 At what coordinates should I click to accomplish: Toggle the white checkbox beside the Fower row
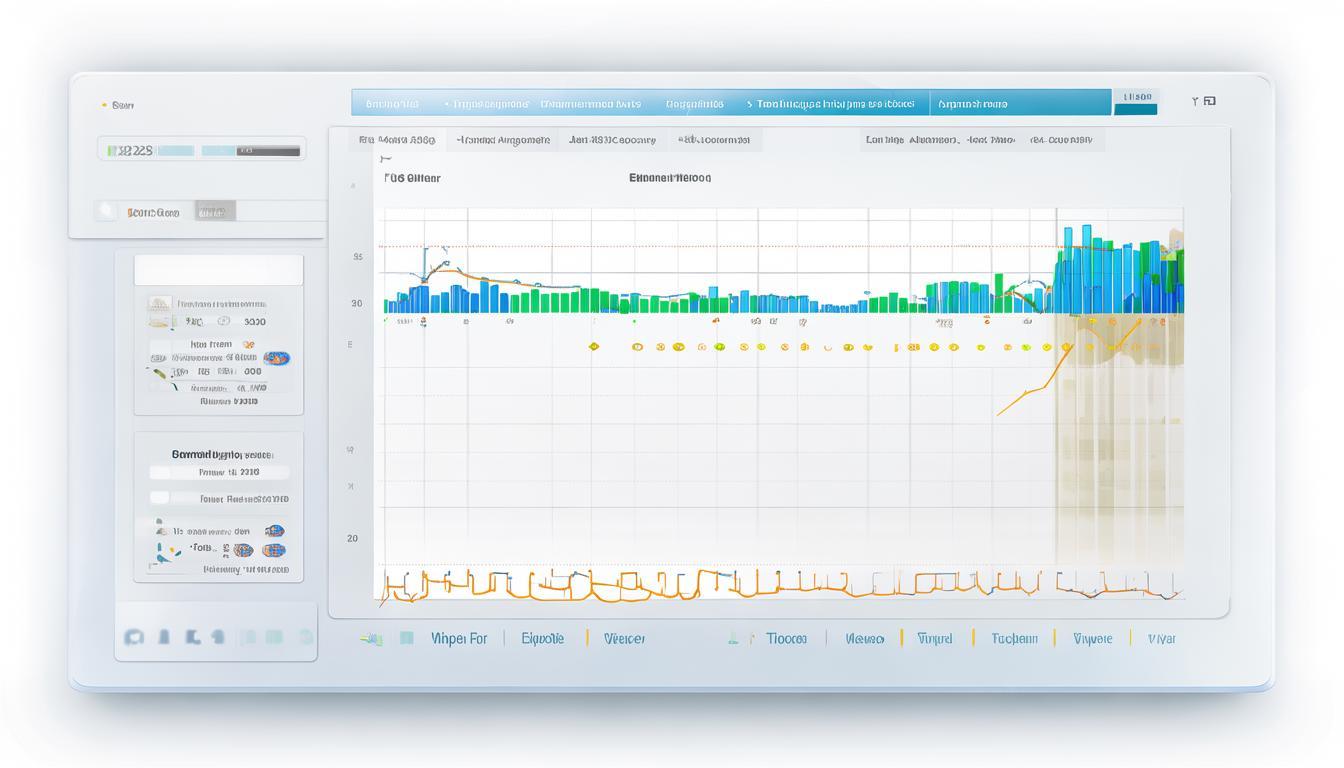pyautogui.click(x=160, y=498)
